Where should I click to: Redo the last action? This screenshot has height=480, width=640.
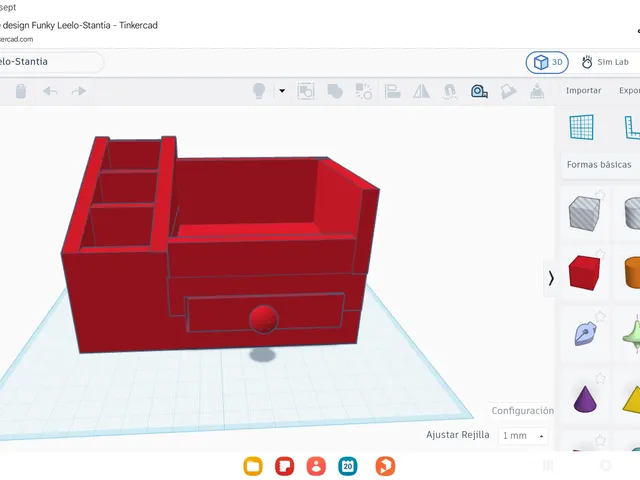(78, 91)
